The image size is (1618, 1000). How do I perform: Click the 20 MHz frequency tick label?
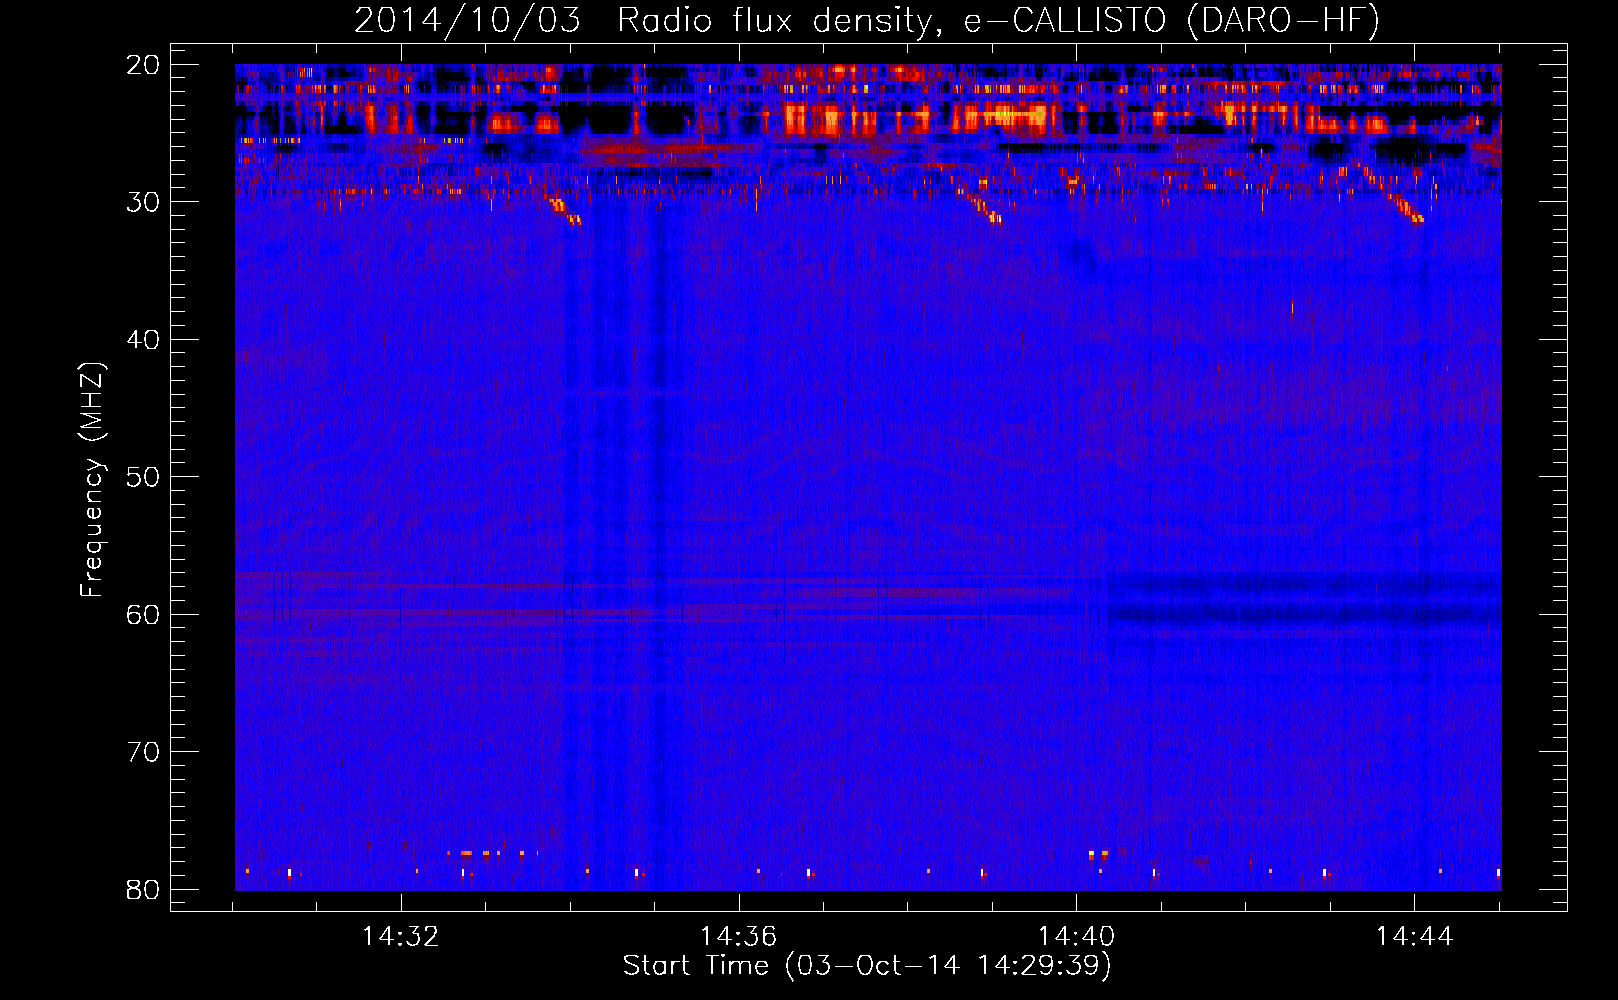coord(143,65)
